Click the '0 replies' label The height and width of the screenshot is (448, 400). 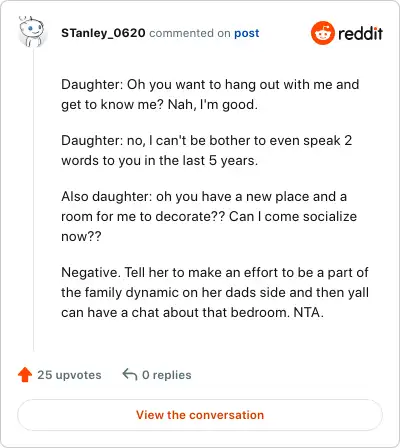click(x=167, y=375)
